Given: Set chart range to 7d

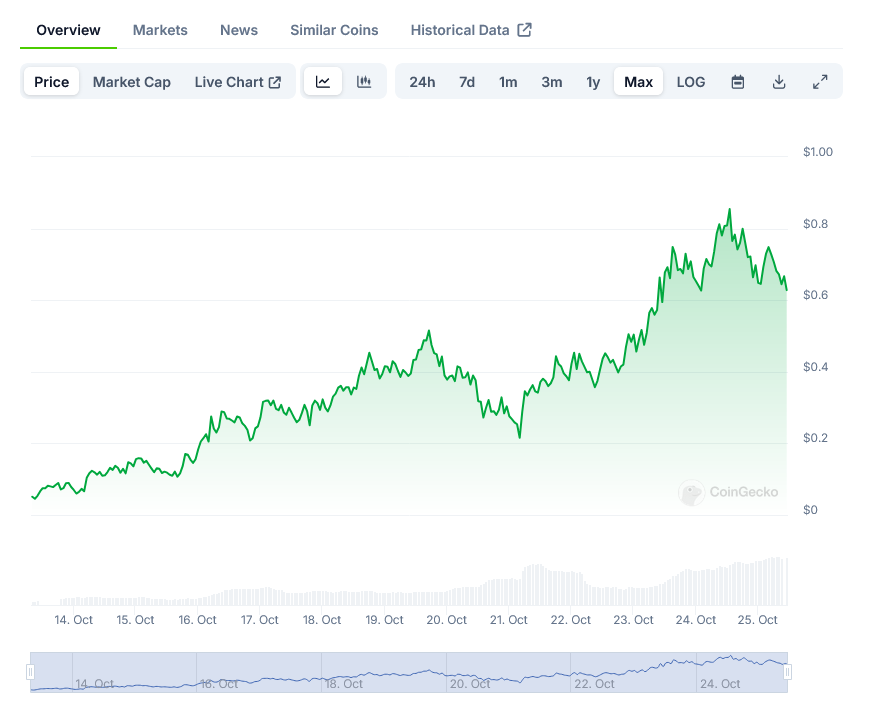Looking at the screenshot, I should (467, 82).
